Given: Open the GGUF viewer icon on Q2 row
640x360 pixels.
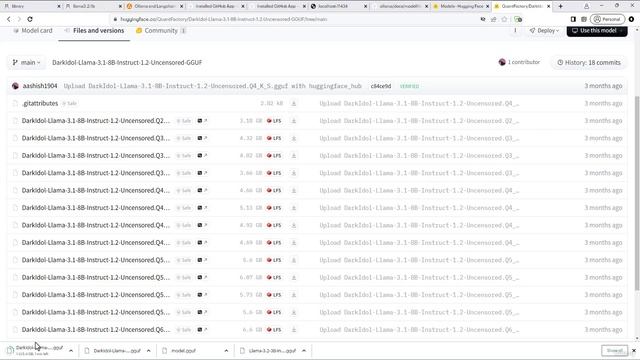Looking at the screenshot, I should pyautogui.click(x=202, y=121).
